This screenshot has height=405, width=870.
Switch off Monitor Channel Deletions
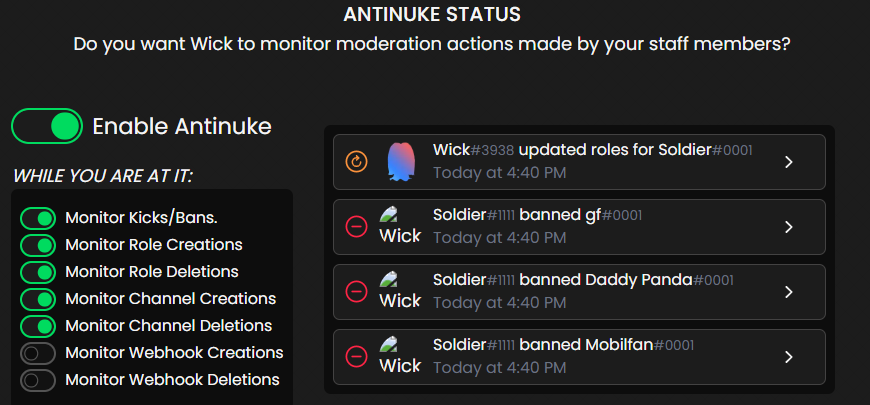[x=38, y=326]
